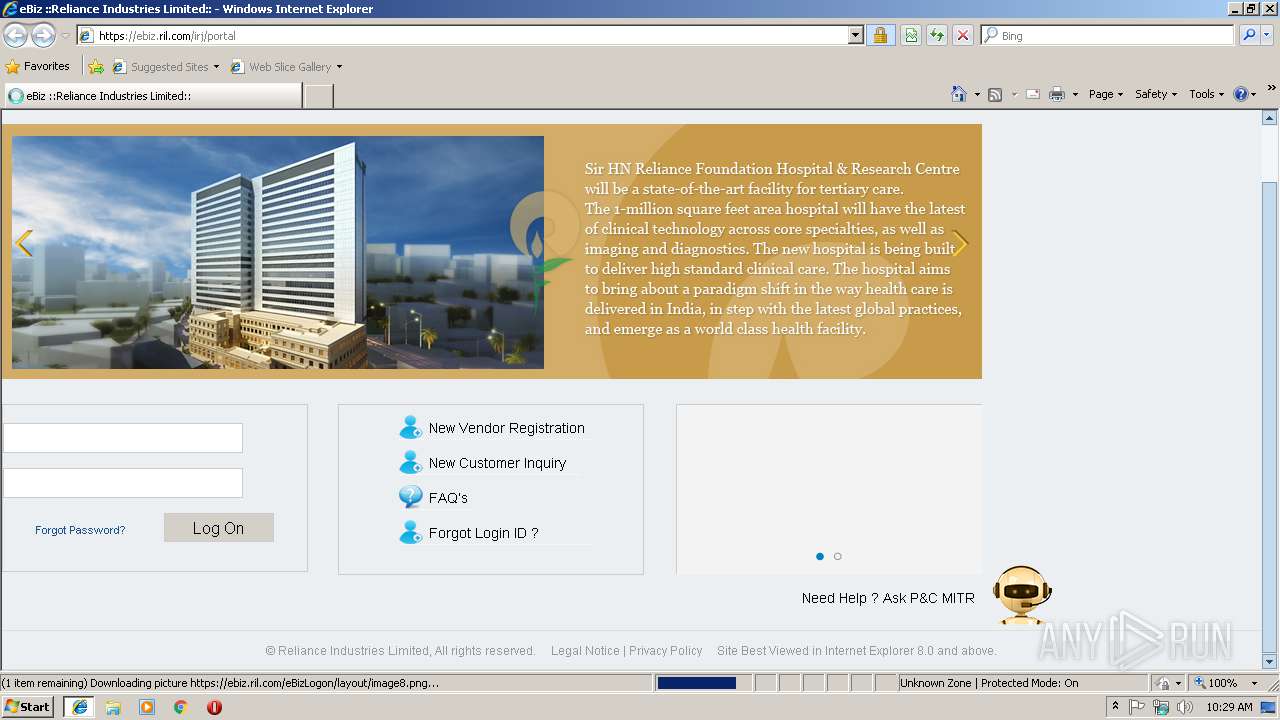The width and height of the screenshot is (1280, 720).
Task: Click Internet Explorer icon in taskbar
Action: tap(79, 707)
